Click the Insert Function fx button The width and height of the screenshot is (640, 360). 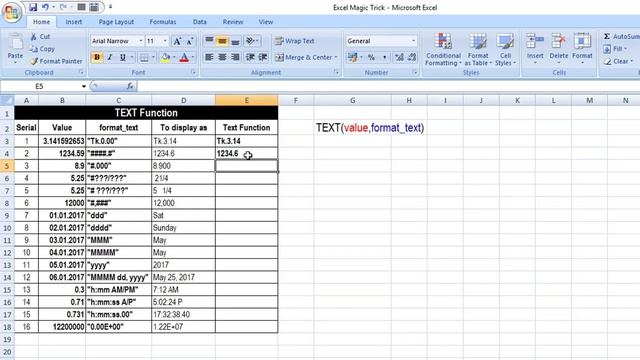click(x=130, y=86)
